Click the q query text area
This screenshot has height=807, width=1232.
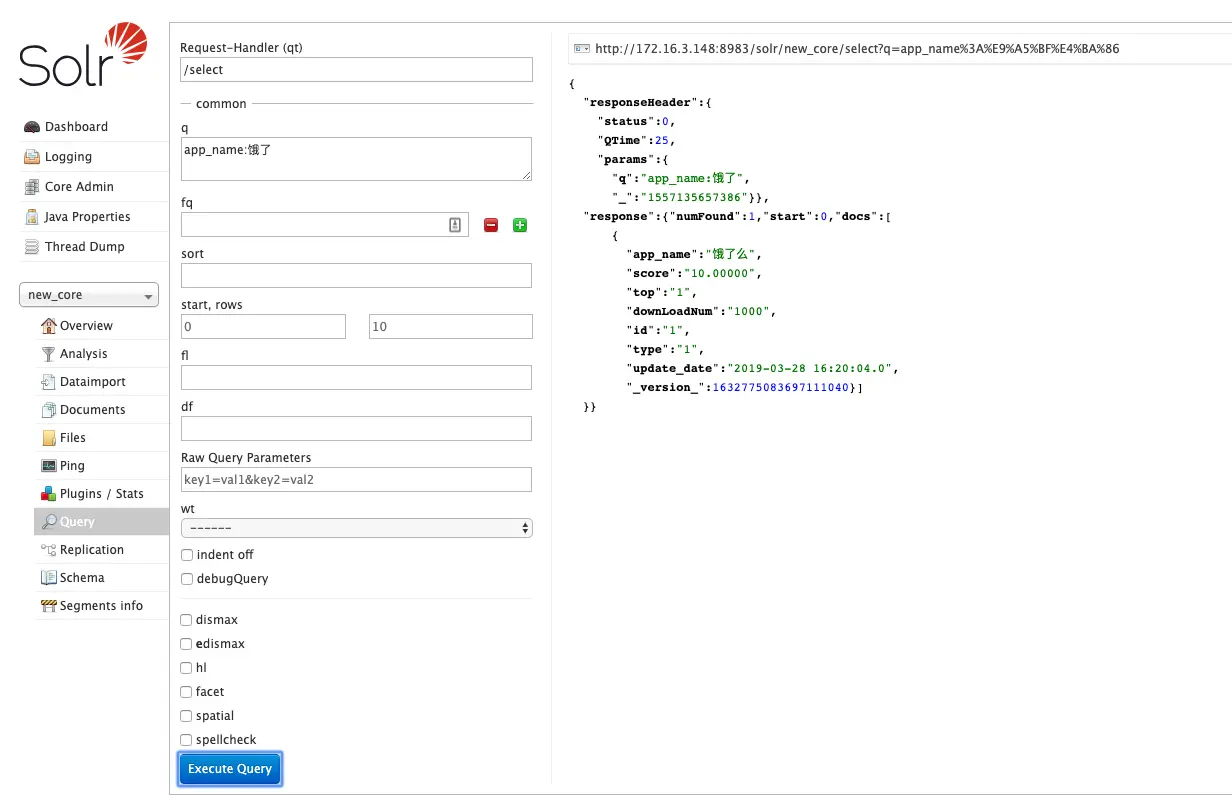coord(356,159)
